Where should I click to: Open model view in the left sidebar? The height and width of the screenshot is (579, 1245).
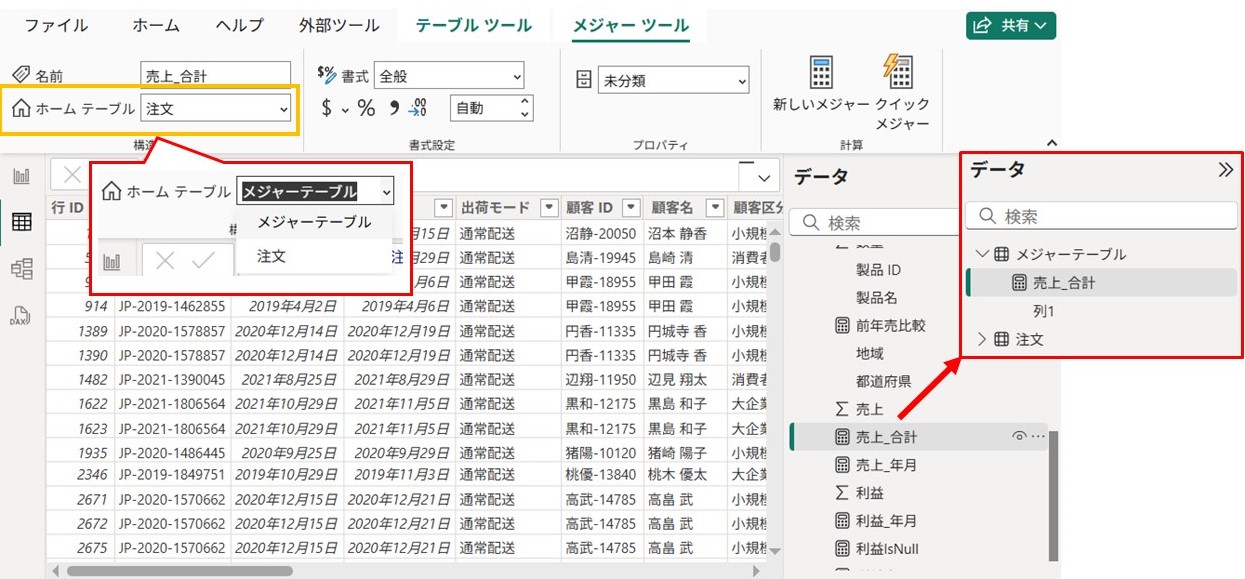(x=21, y=268)
